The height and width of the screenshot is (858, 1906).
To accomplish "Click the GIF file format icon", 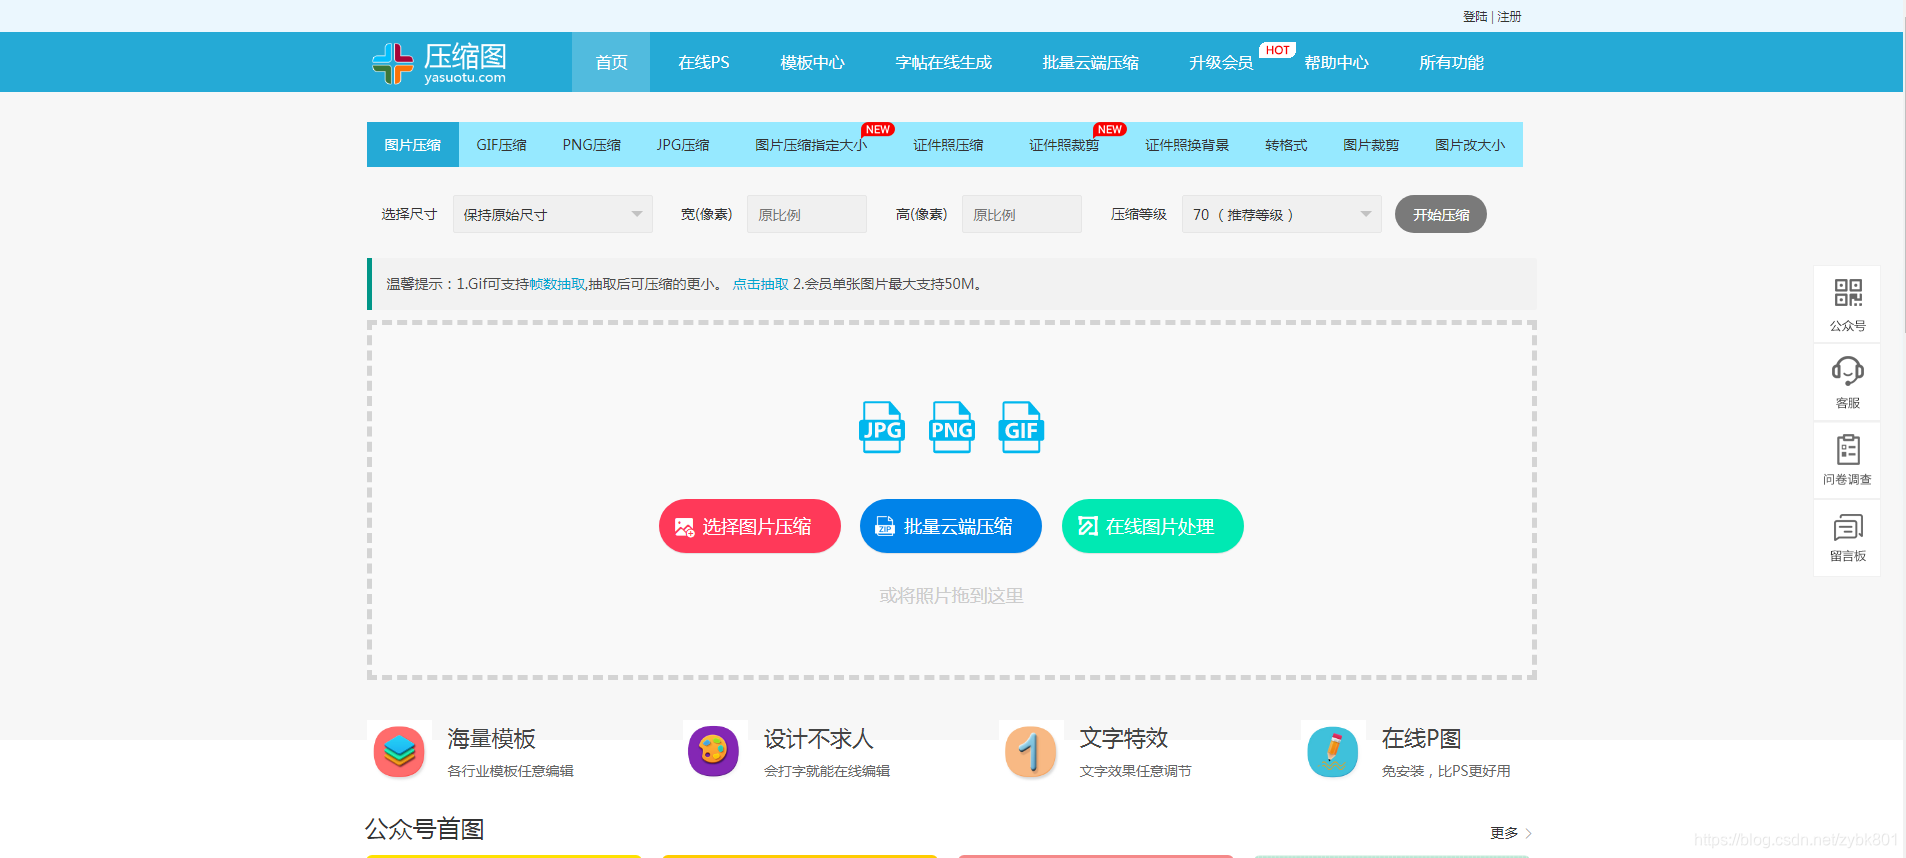I will click(x=1021, y=427).
